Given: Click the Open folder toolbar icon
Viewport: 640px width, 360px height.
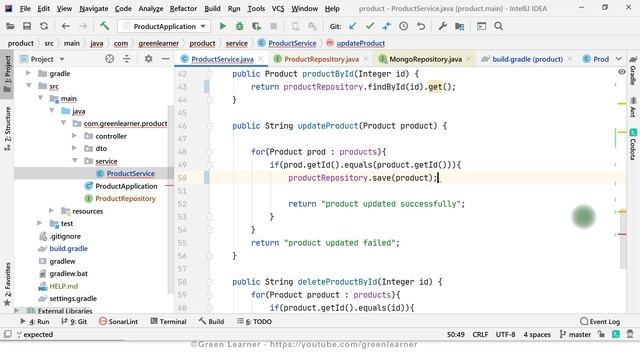Looking at the screenshot, I should [10, 27].
